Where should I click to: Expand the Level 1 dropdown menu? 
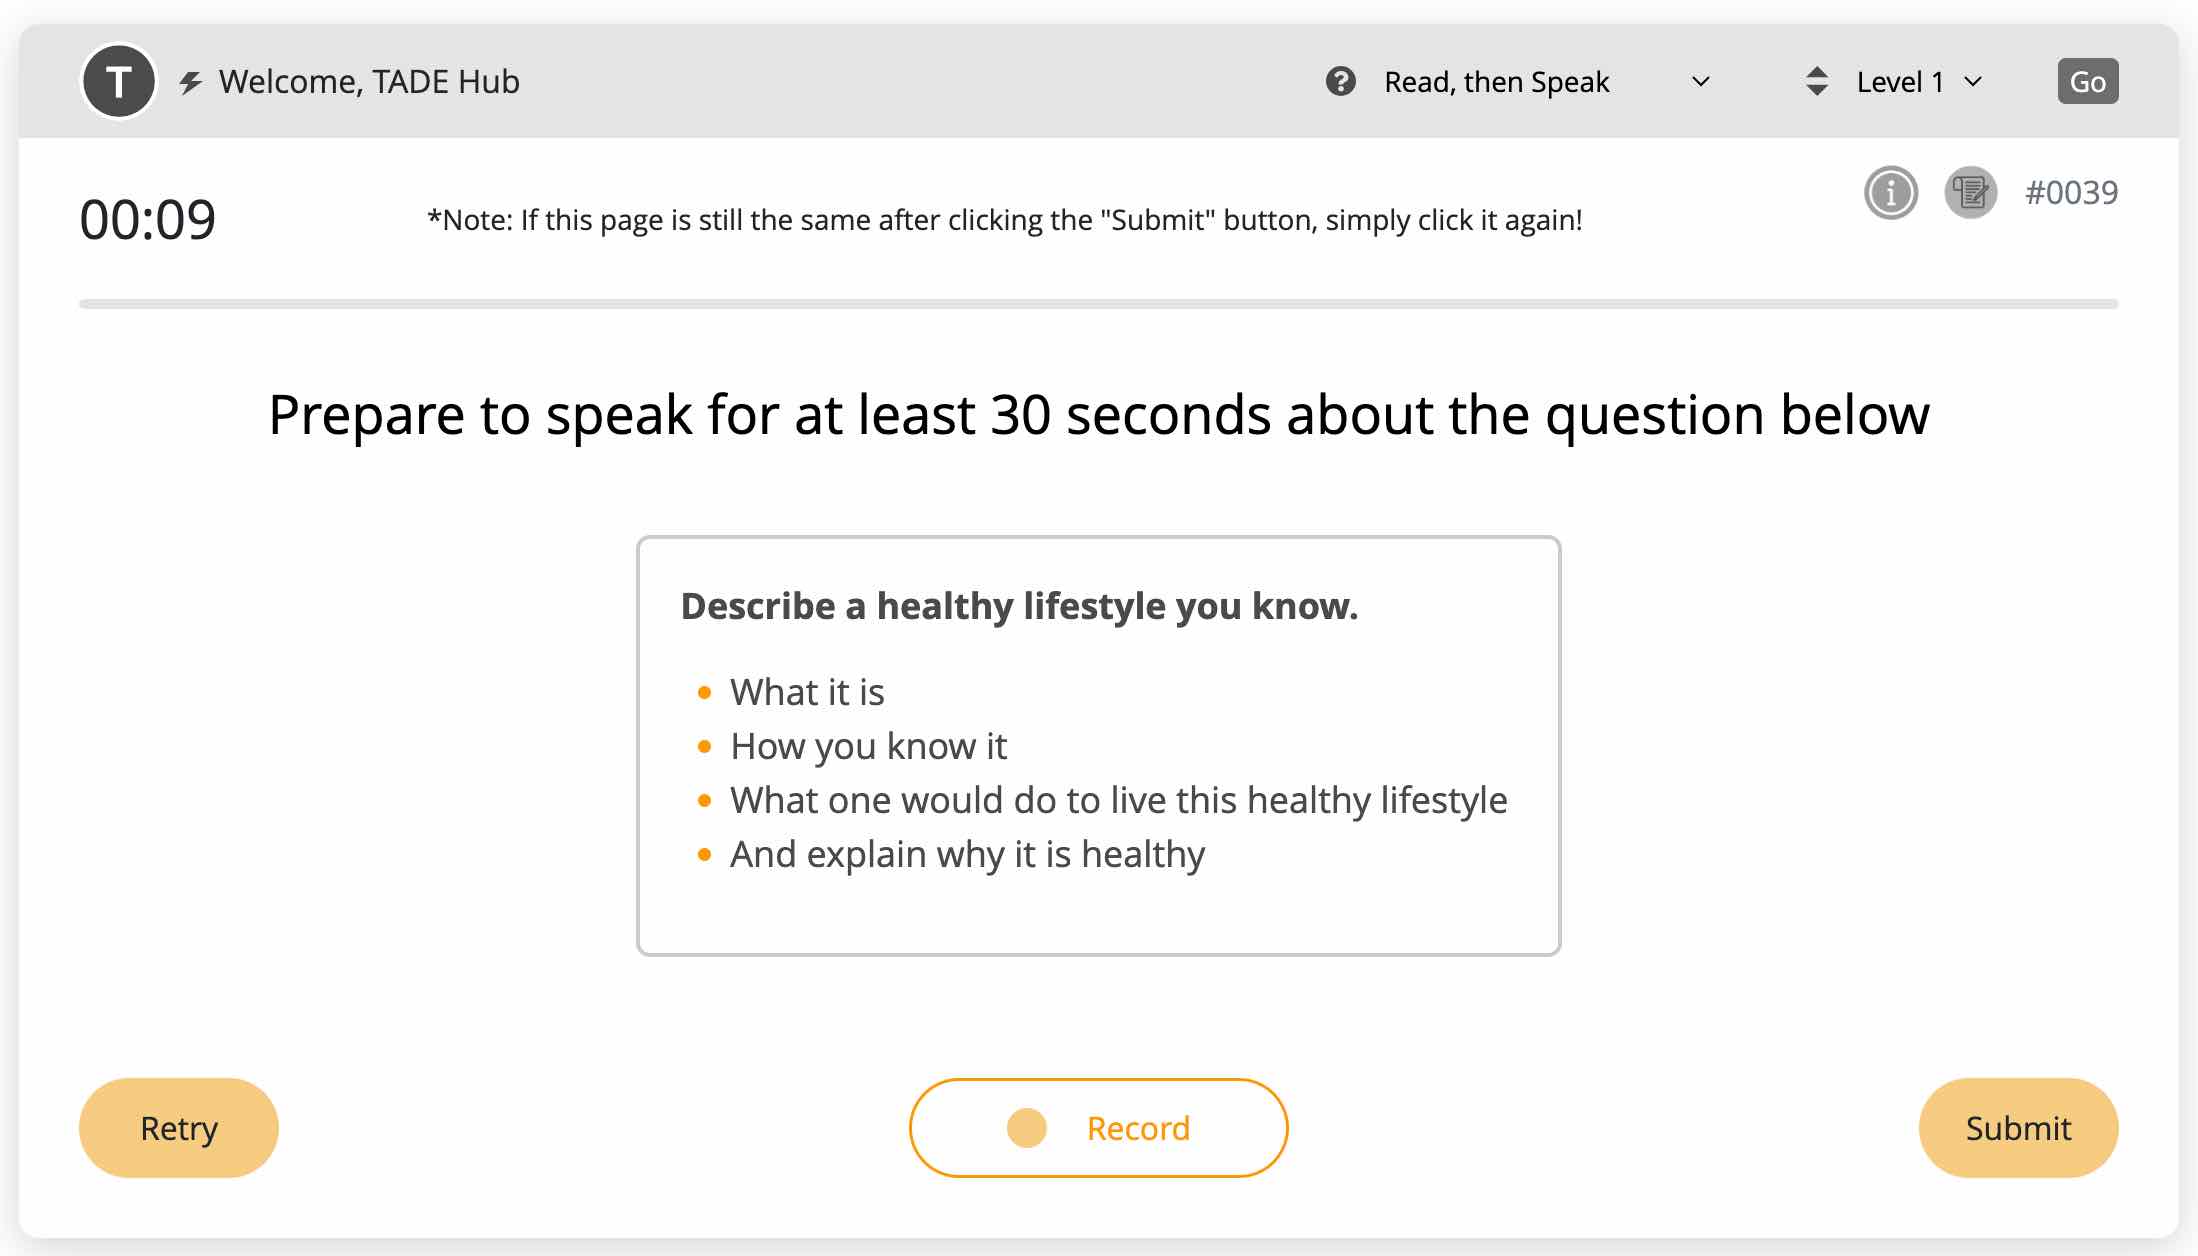tap(1916, 80)
